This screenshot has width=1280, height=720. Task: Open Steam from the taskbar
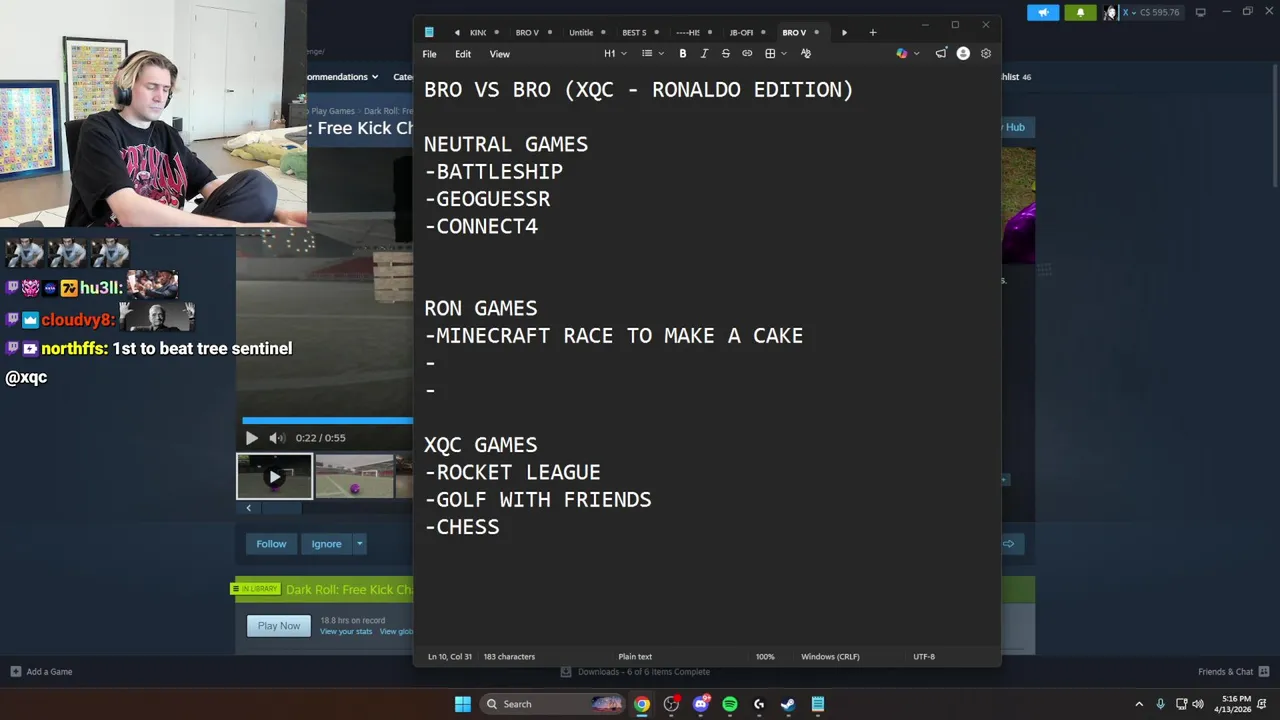coord(788,704)
